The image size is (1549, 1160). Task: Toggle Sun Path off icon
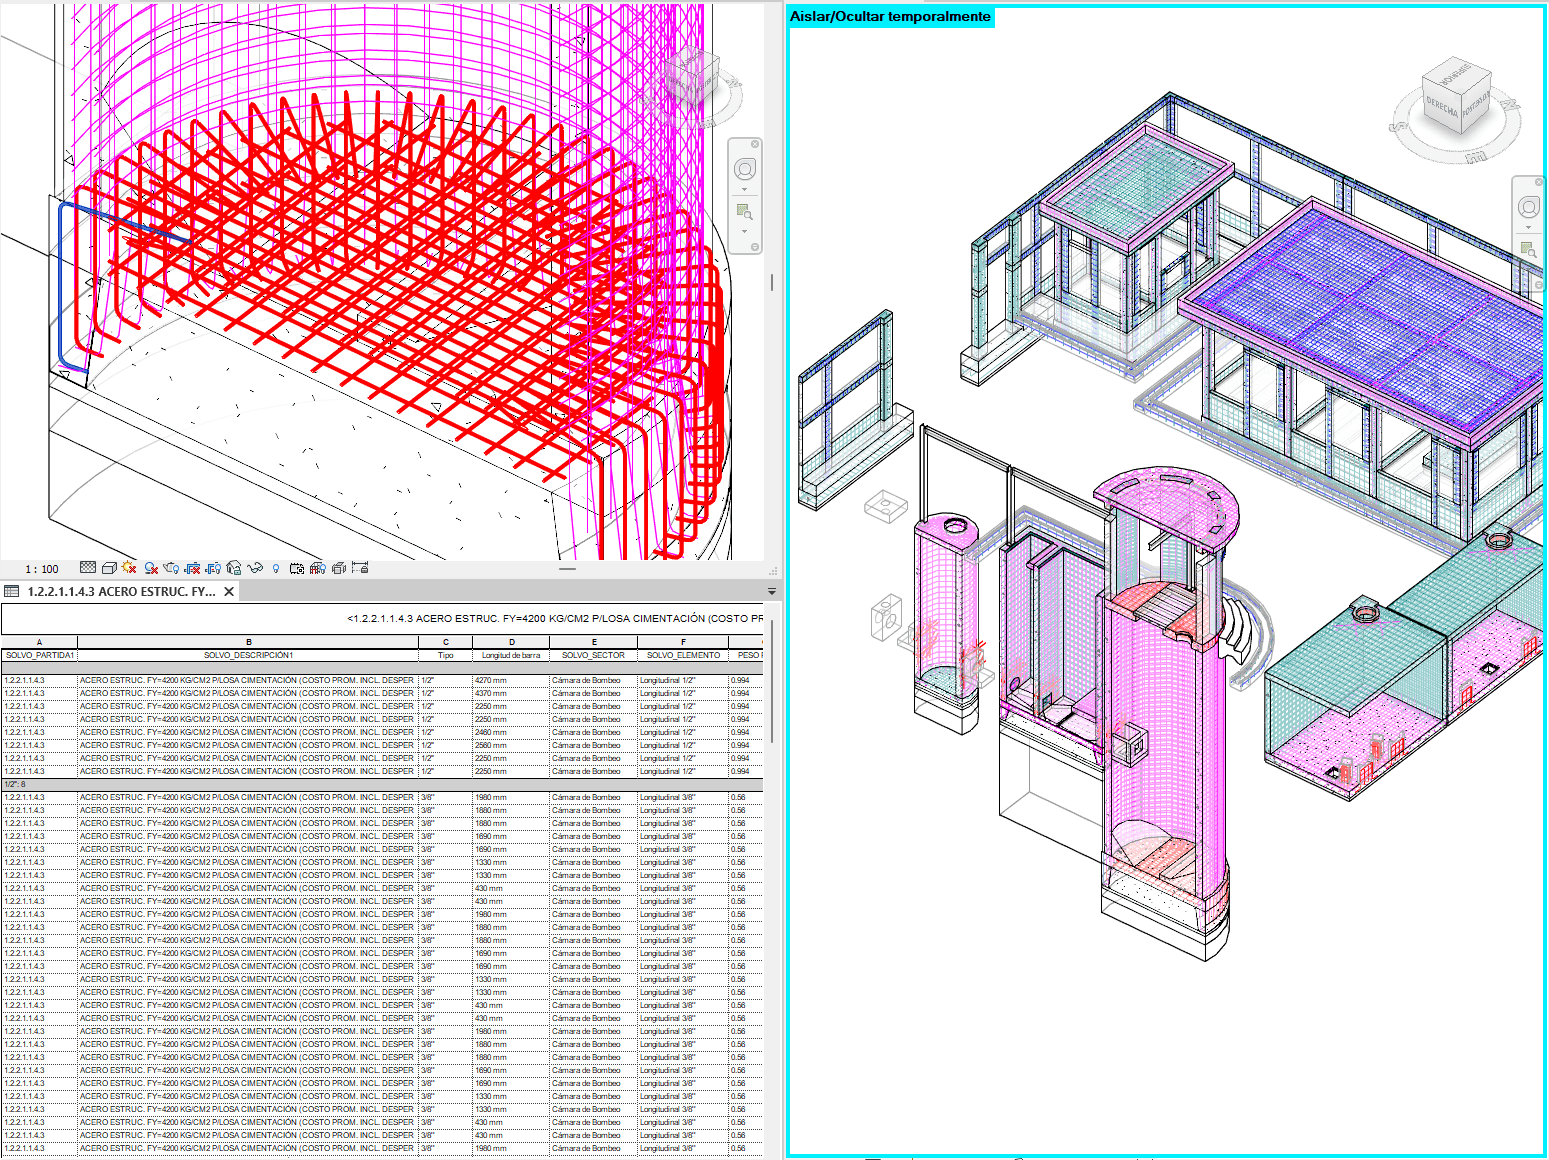coord(129,568)
